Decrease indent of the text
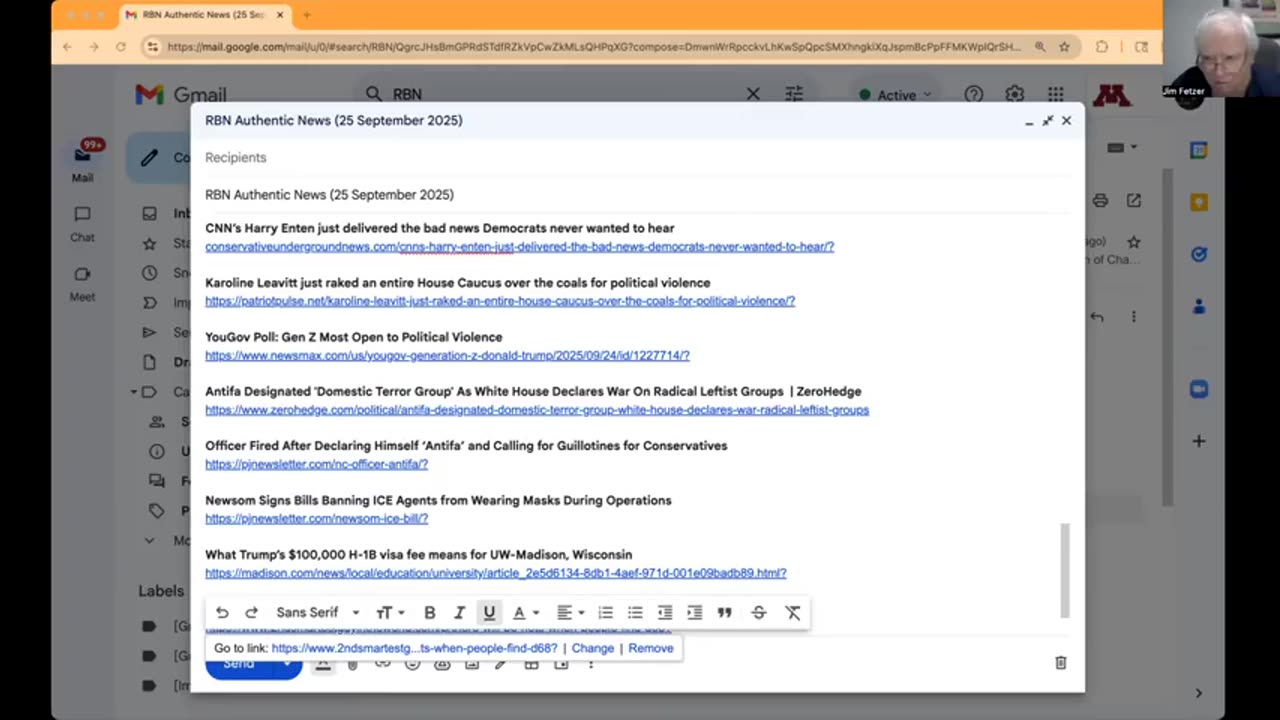 [665, 613]
